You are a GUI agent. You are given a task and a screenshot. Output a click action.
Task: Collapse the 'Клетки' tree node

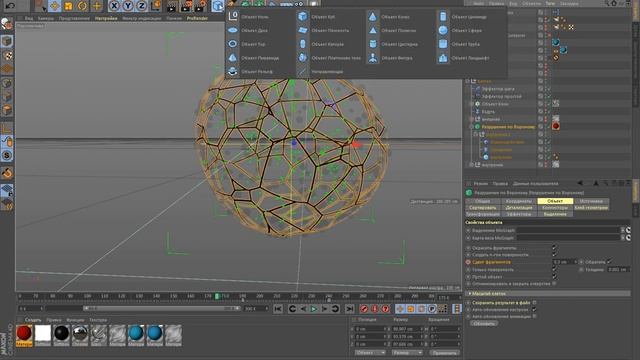pos(468,81)
